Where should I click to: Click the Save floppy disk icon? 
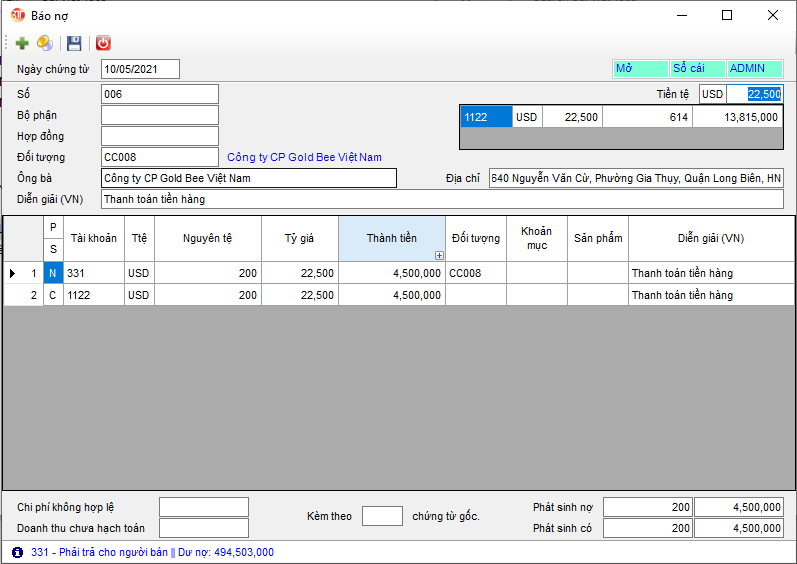pos(74,43)
